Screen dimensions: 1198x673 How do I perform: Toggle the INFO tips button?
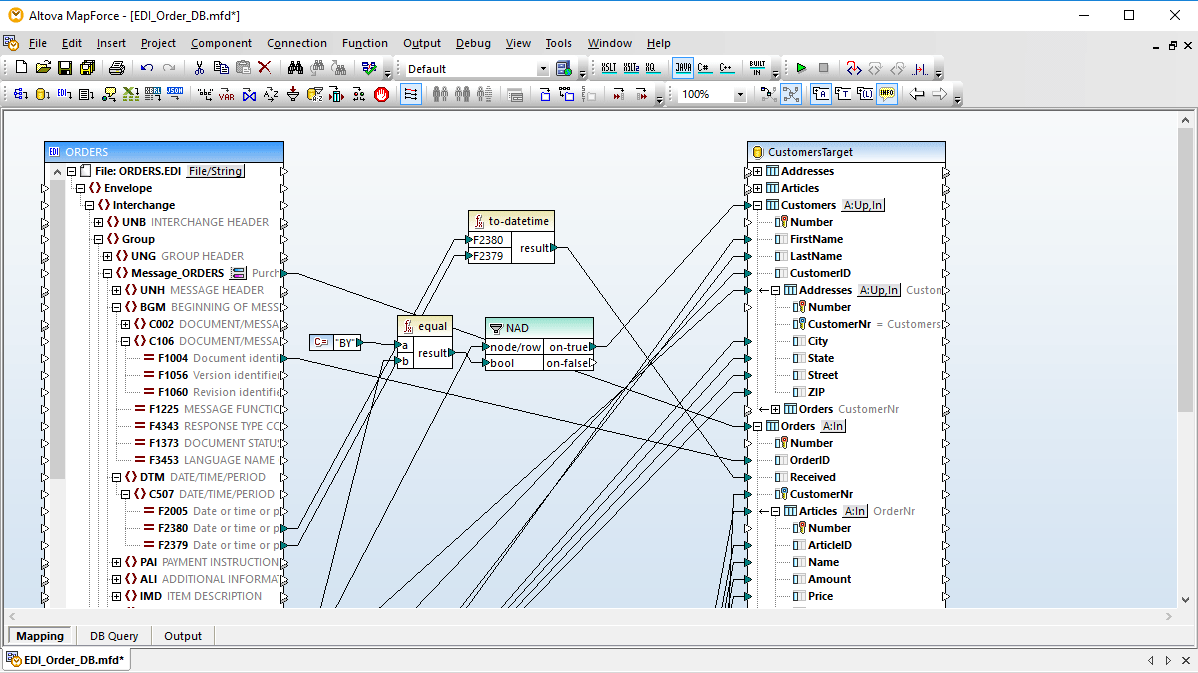(x=887, y=94)
